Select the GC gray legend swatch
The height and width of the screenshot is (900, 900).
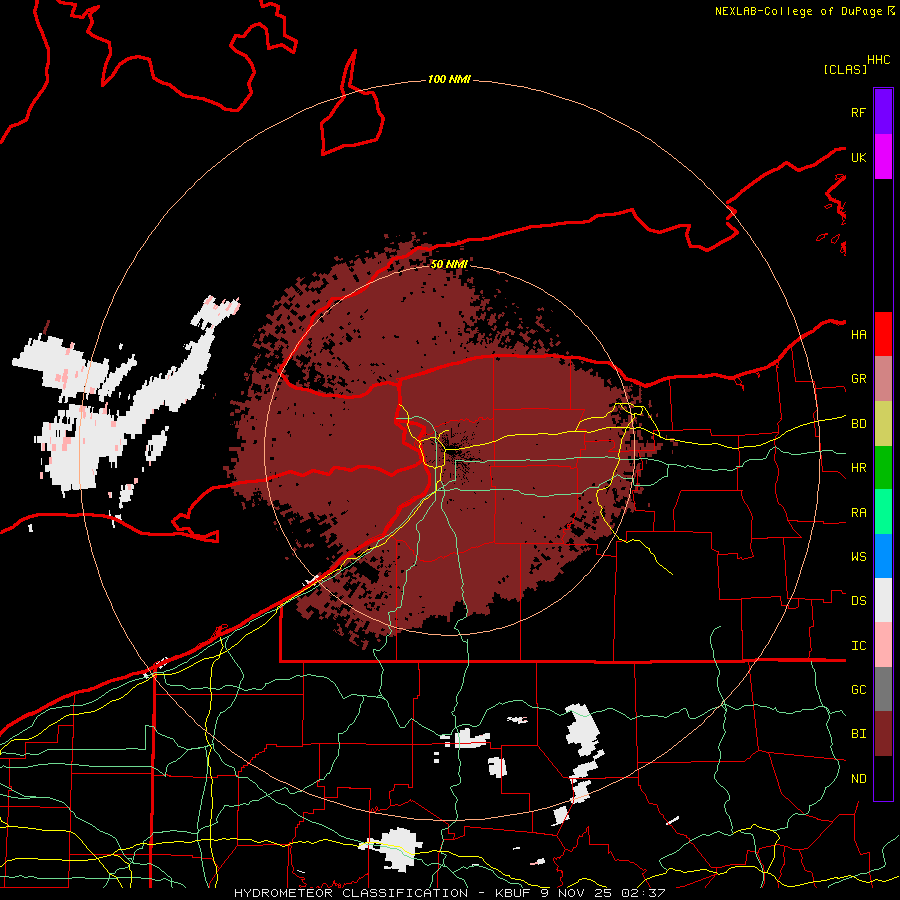pyautogui.click(x=883, y=689)
